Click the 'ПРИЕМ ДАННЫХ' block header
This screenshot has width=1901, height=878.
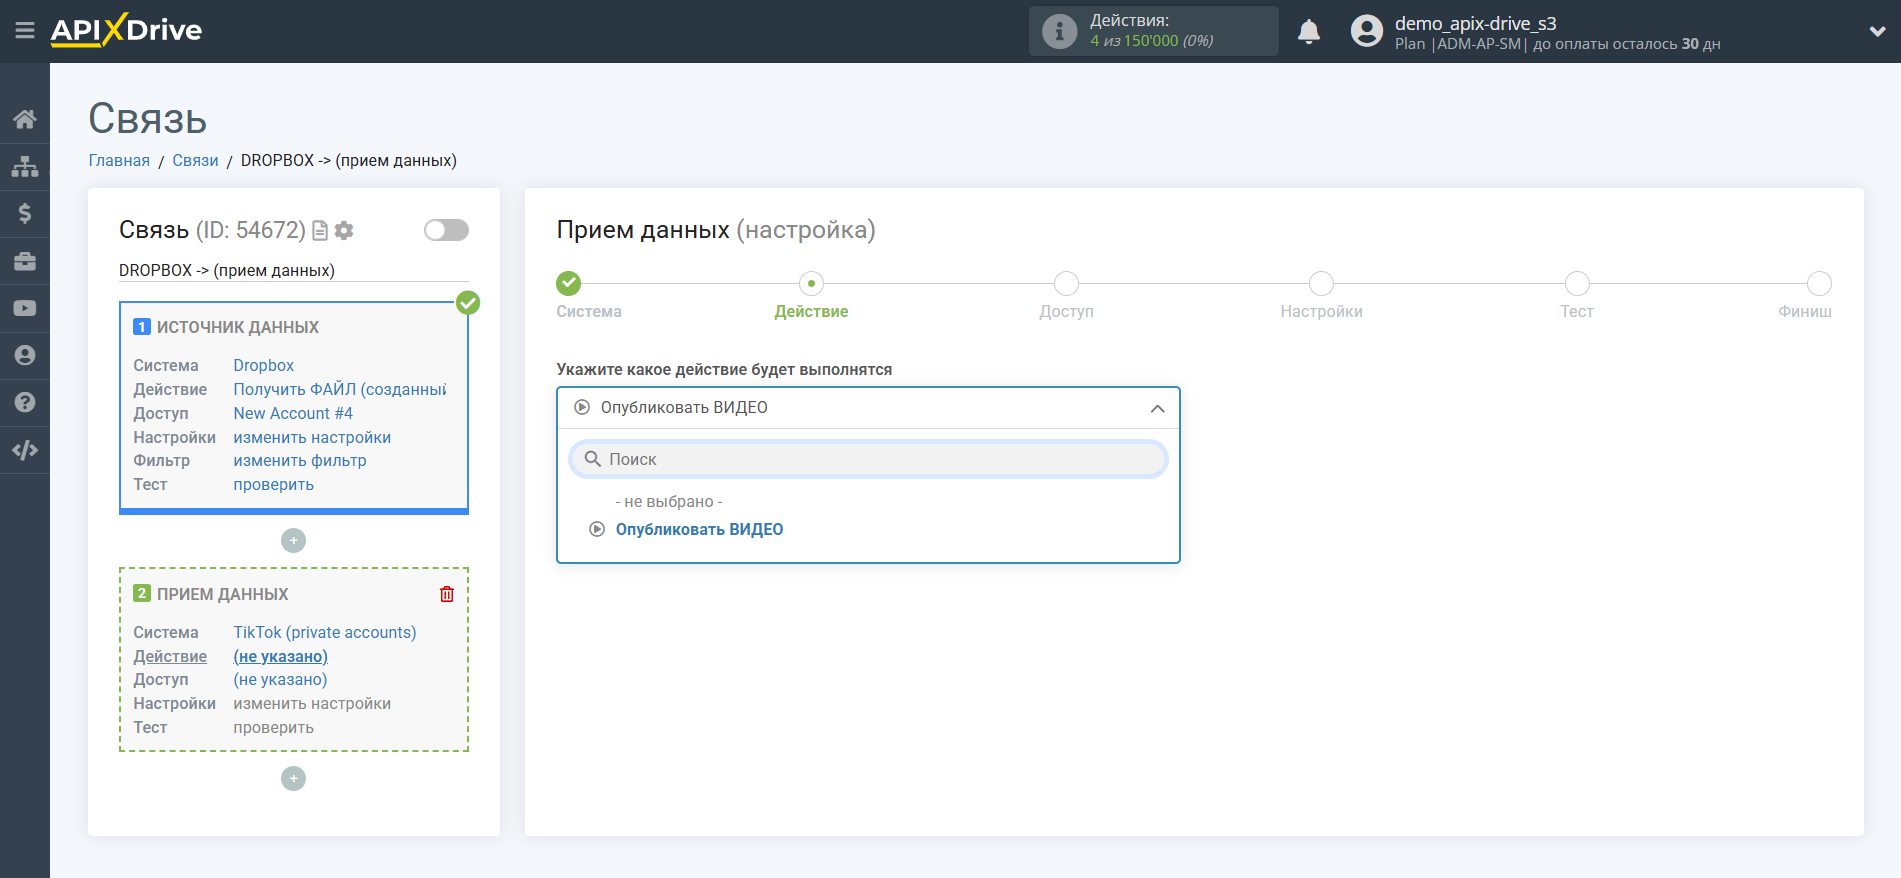[222, 594]
